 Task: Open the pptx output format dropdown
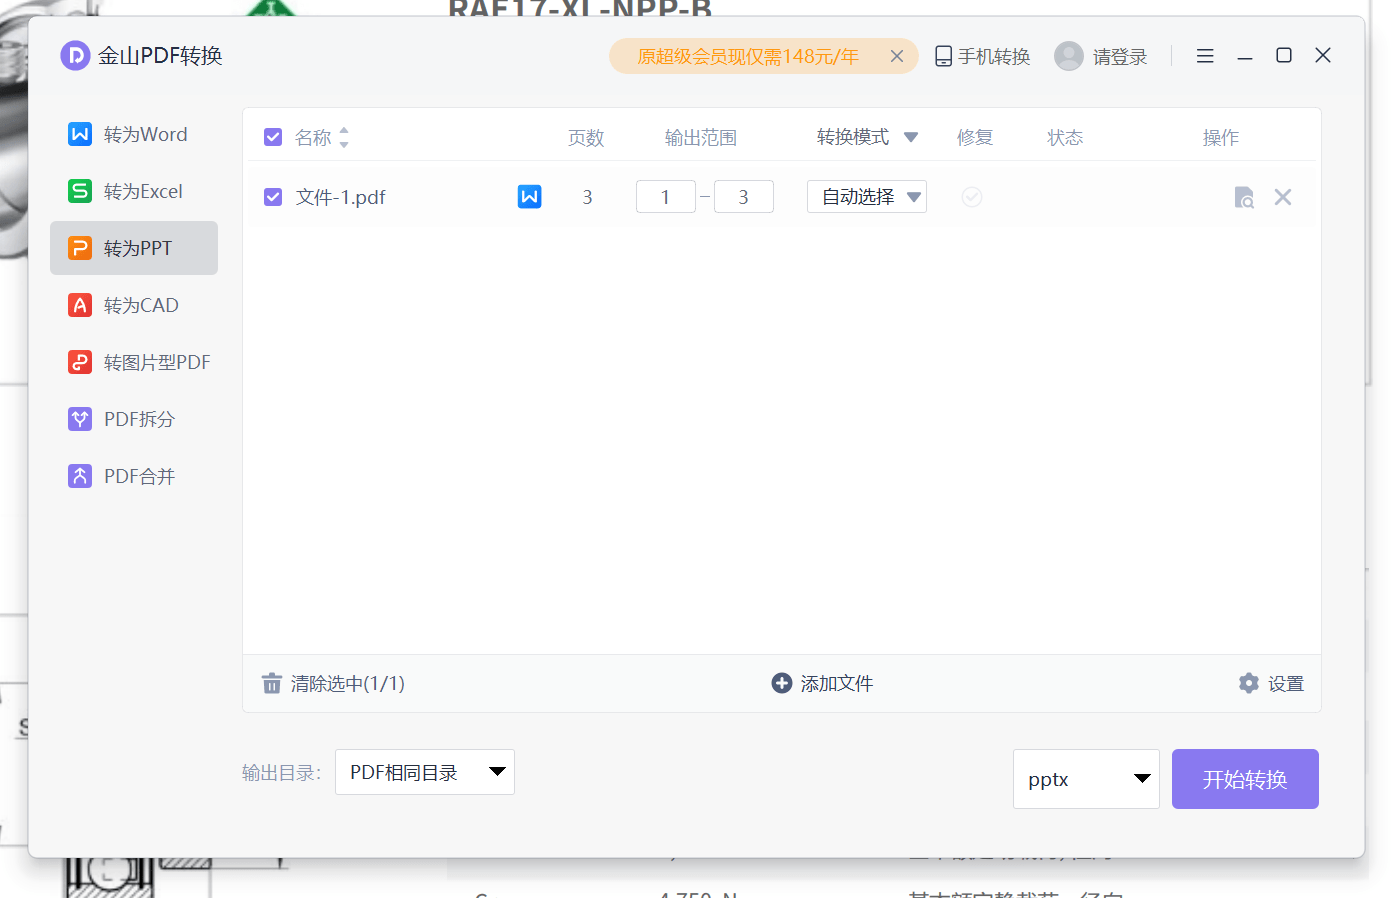pyautogui.click(x=1086, y=779)
